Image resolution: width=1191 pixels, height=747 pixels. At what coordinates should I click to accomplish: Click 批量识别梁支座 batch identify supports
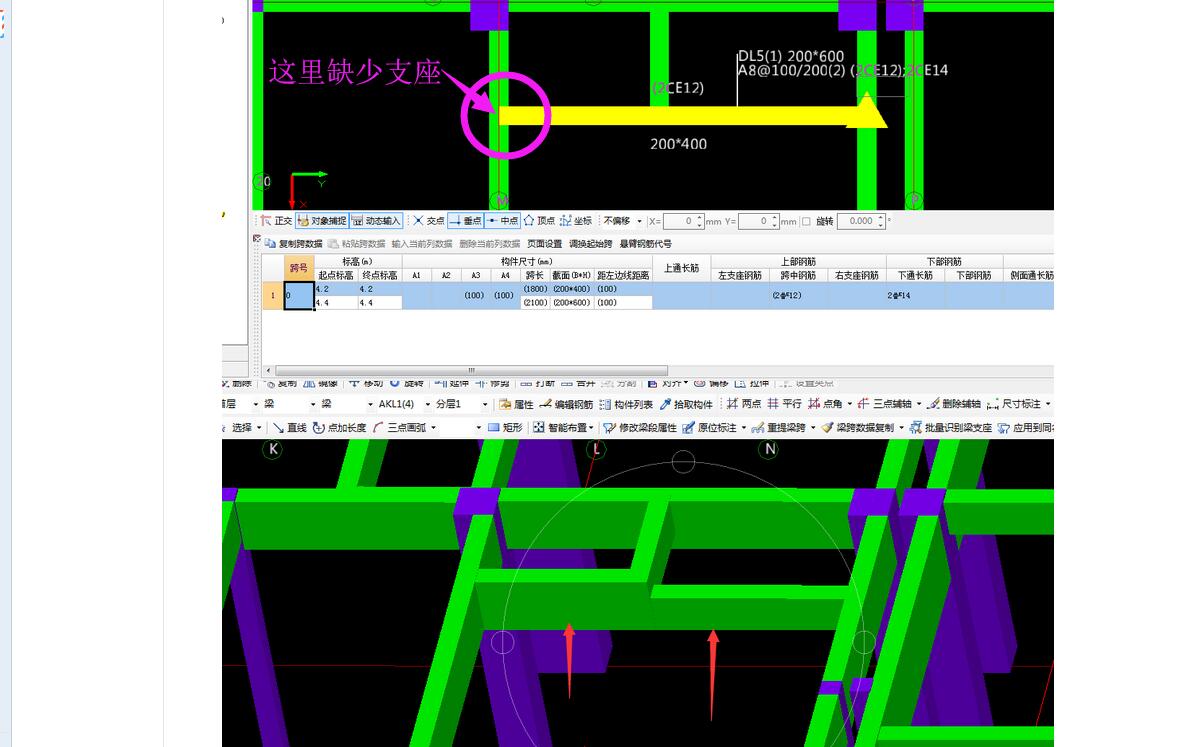pyautogui.click(x=951, y=428)
